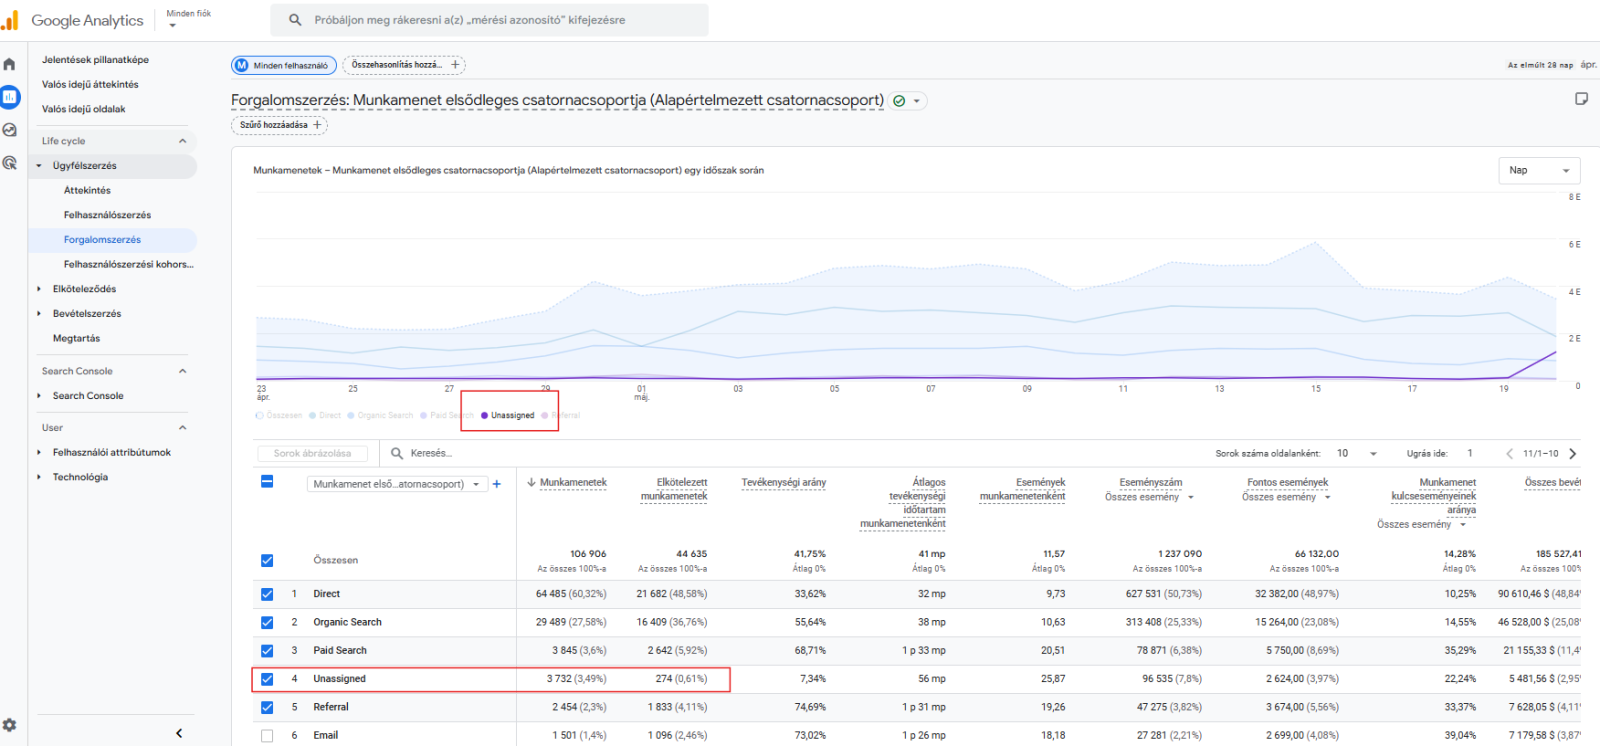The height and width of the screenshot is (746, 1600).
Task: Collapse the User section
Action: 183,428
